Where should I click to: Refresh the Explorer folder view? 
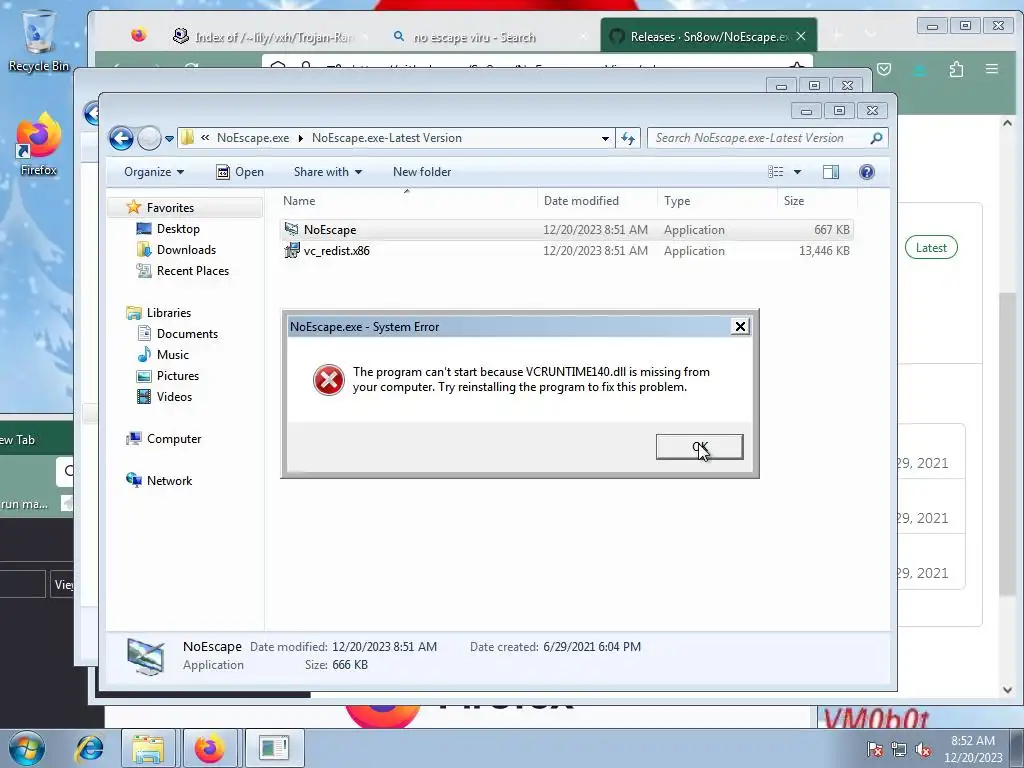[628, 138]
